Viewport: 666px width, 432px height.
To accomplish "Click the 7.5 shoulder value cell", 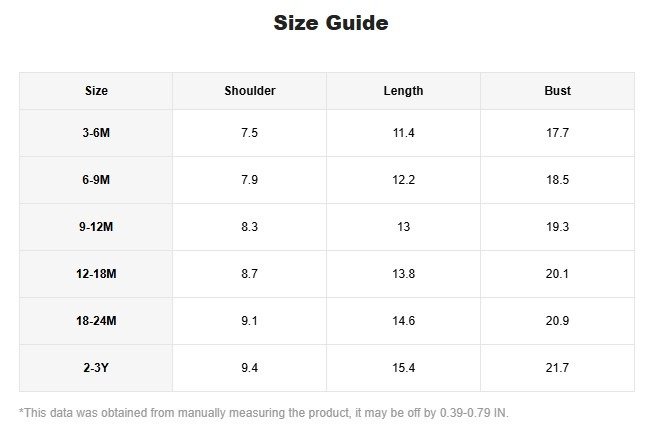I will click(x=250, y=133).
